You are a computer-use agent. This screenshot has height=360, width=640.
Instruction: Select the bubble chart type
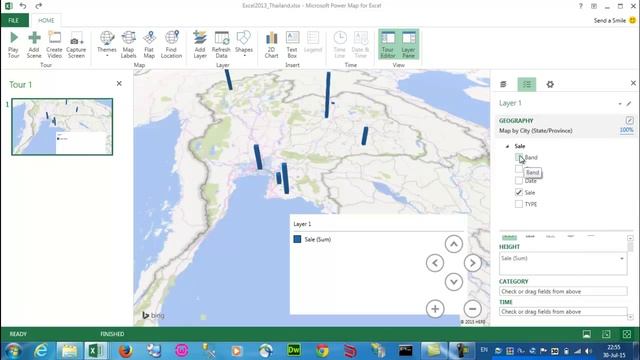550,237
